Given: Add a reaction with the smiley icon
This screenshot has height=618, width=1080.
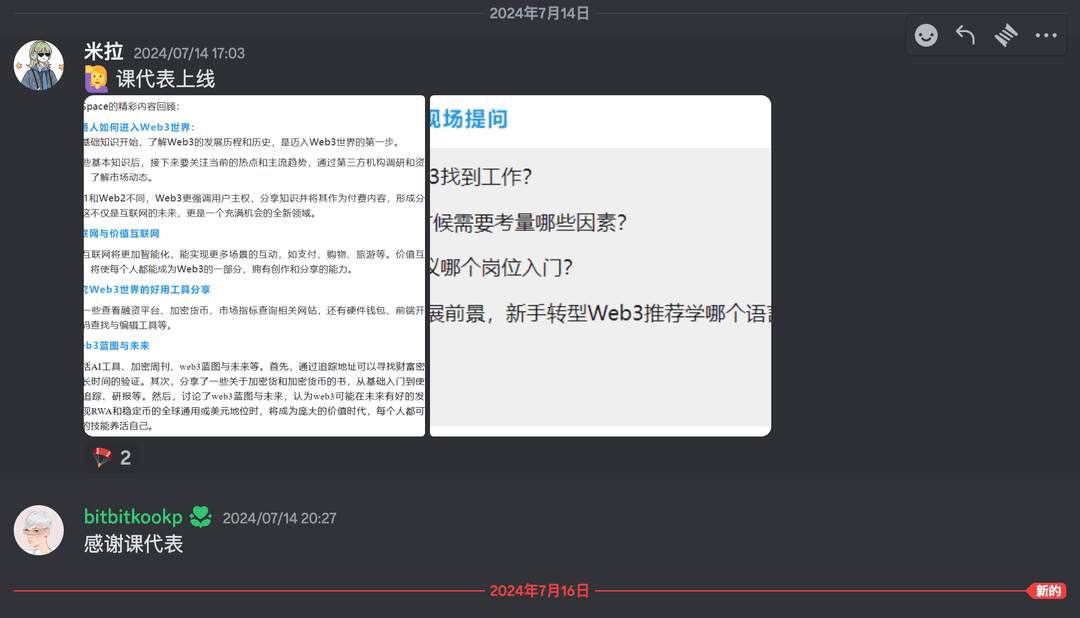Looking at the screenshot, I should (x=927, y=36).
